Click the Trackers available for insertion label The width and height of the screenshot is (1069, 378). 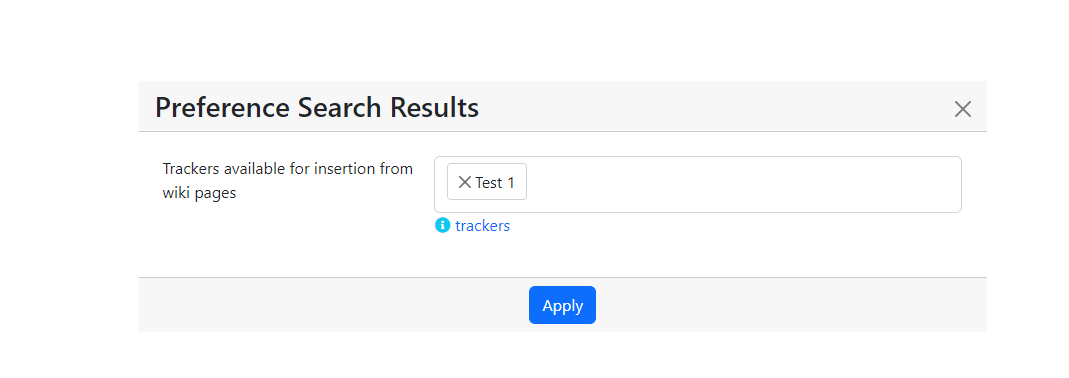(288, 181)
